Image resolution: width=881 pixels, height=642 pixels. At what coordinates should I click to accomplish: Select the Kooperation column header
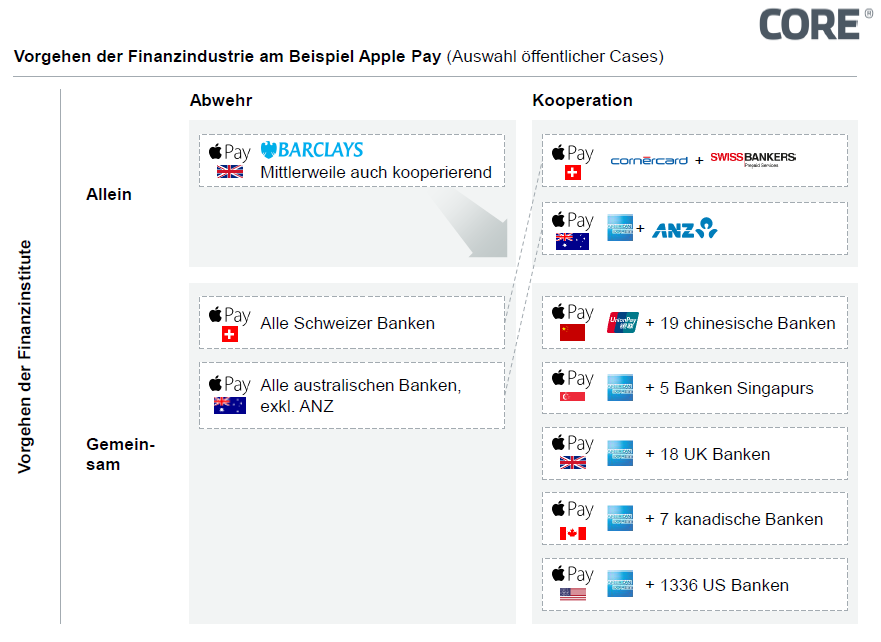pos(582,101)
